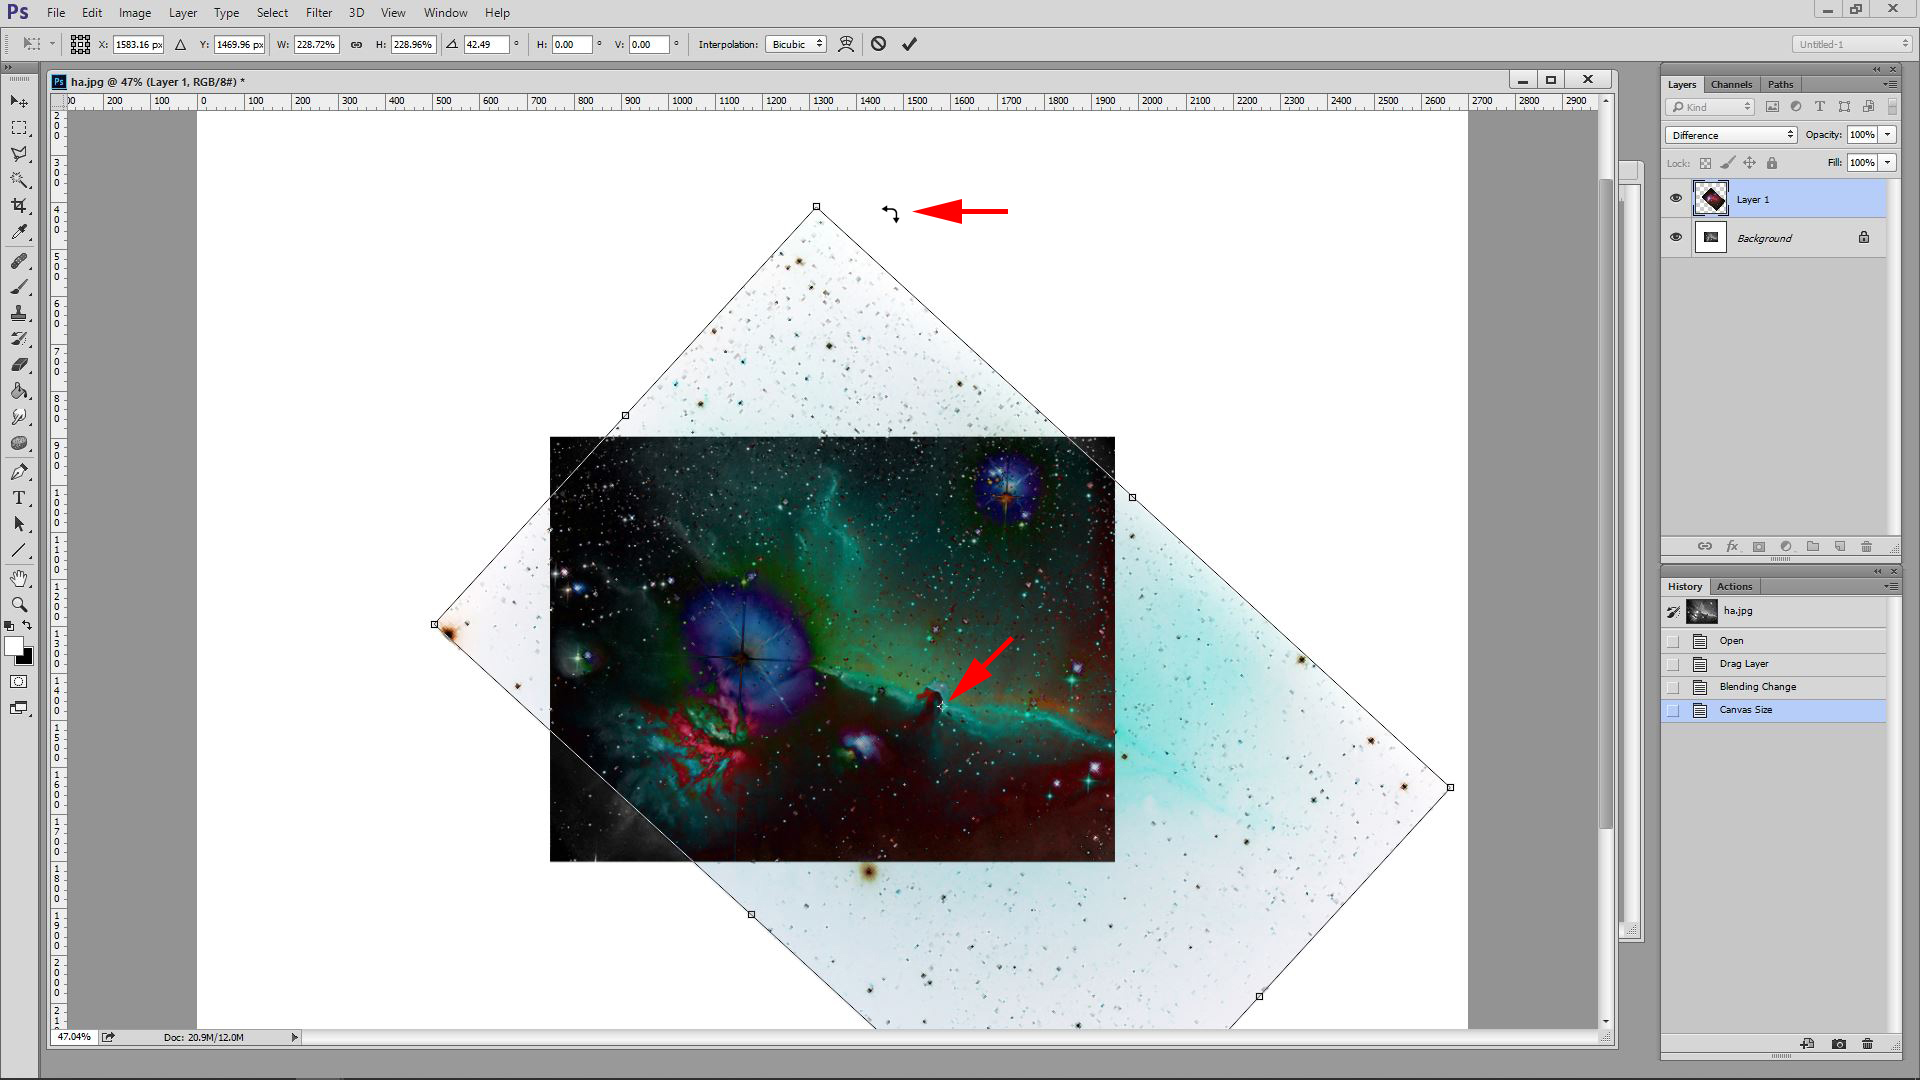Set history brush source at Open state
This screenshot has height=1080, width=1920.
[x=1673, y=641]
